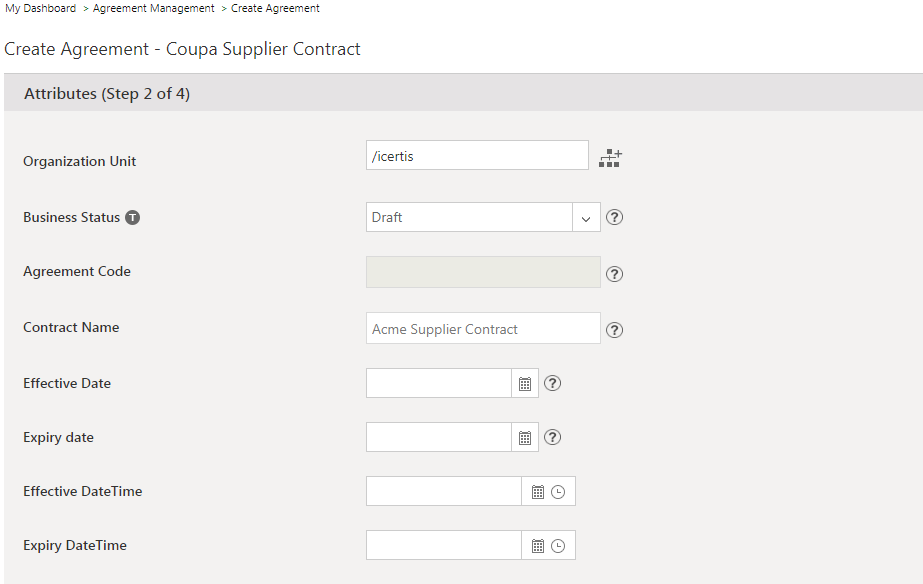Open Agreement Management breadcrumb link
Screen dimensions: 923x584
154,9
